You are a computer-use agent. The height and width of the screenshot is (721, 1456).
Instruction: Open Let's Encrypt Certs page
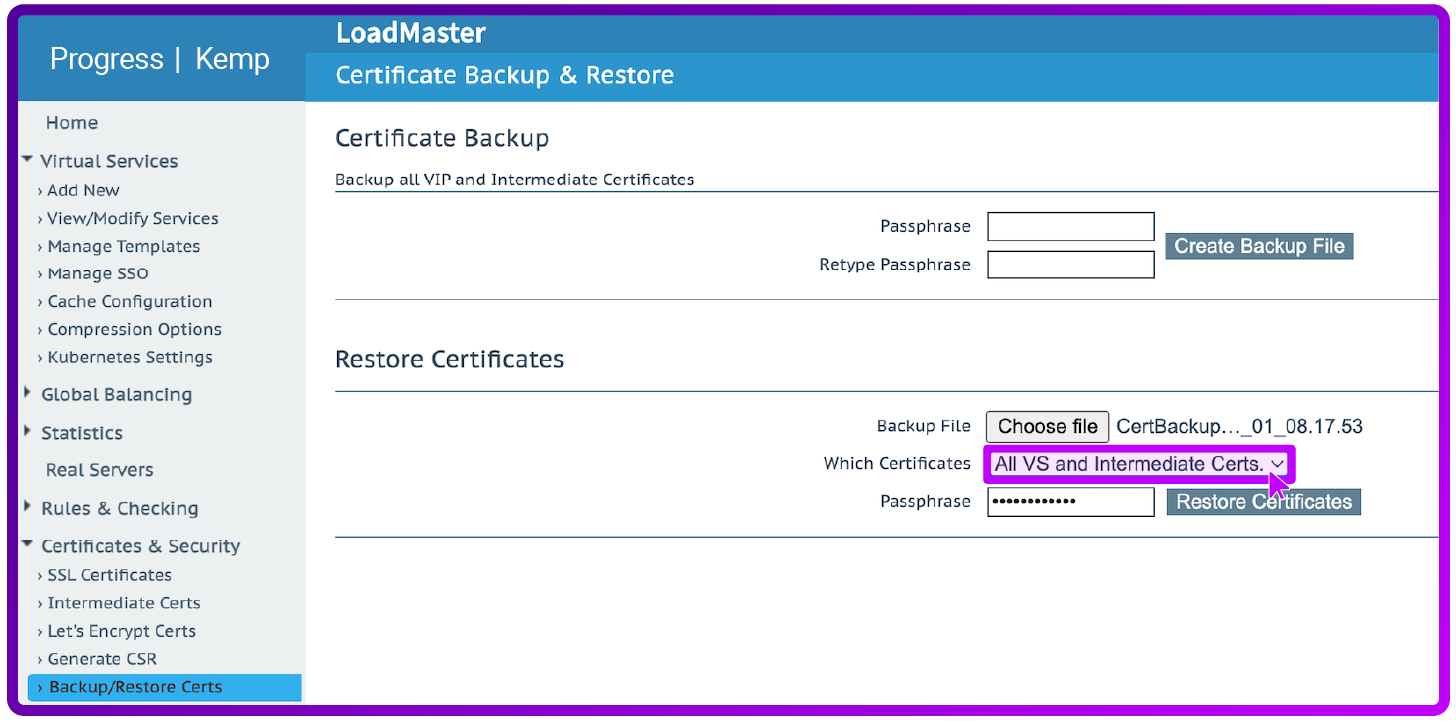[x=121, y=631]
